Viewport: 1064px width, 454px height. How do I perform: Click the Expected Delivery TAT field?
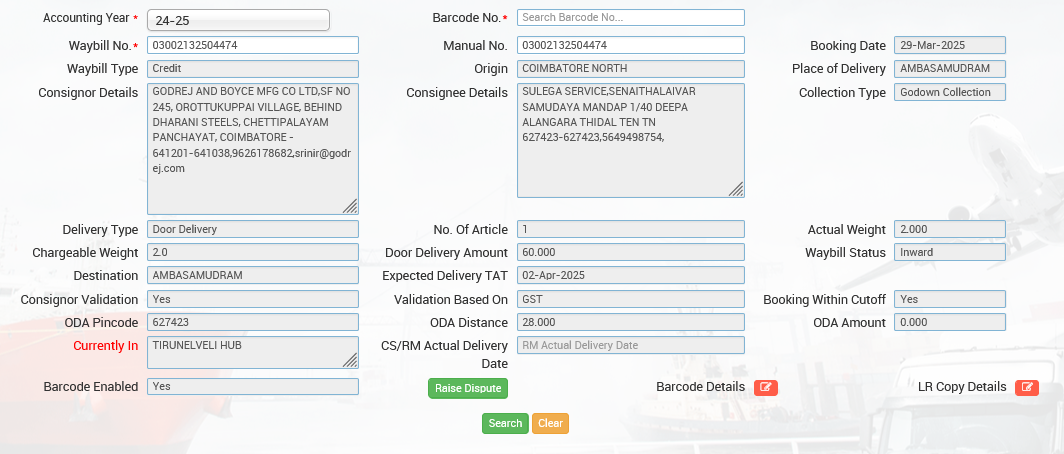point(630,275)
